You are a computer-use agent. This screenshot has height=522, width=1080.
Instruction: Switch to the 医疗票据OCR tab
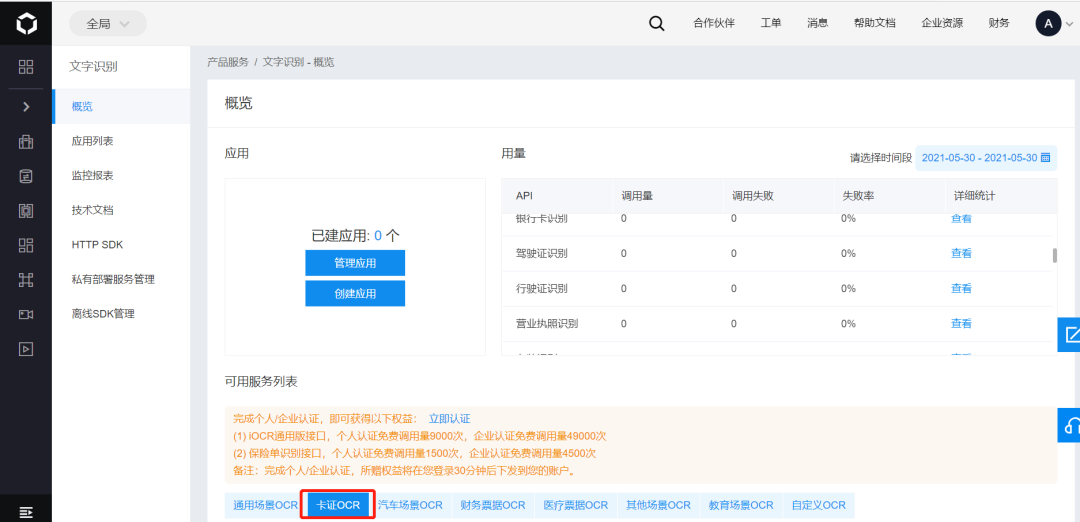pyautogui.click(x=575, y=505)
